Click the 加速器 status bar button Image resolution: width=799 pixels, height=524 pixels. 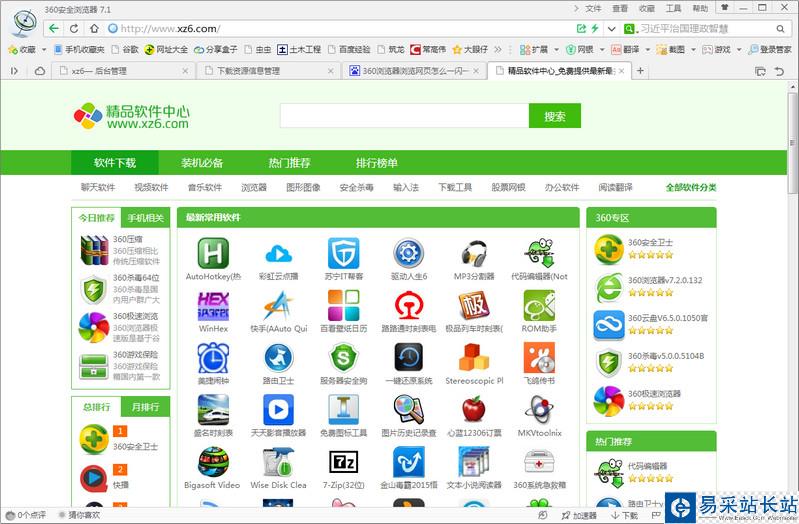(x=579, y=515)
